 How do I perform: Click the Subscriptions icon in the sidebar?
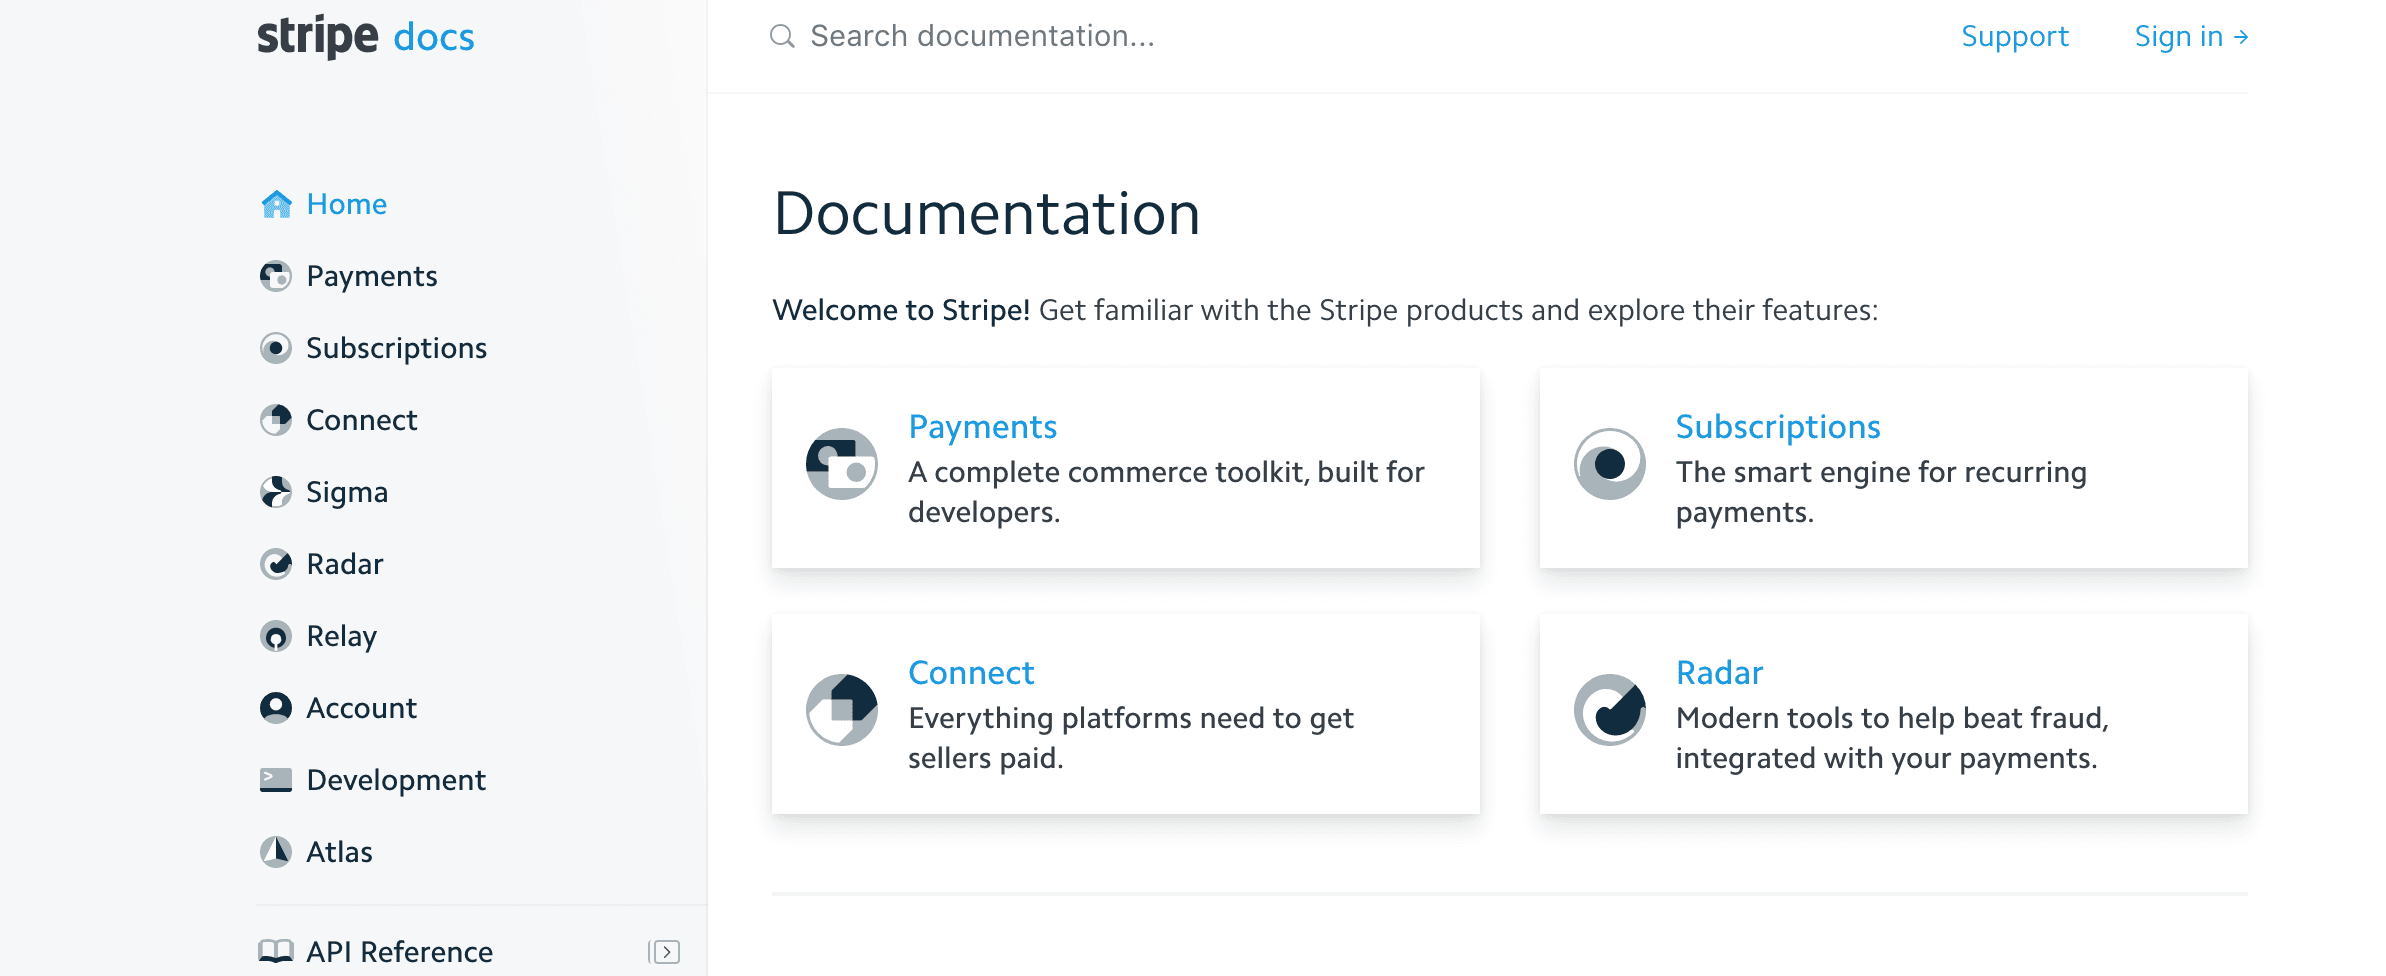pos(276,348)
